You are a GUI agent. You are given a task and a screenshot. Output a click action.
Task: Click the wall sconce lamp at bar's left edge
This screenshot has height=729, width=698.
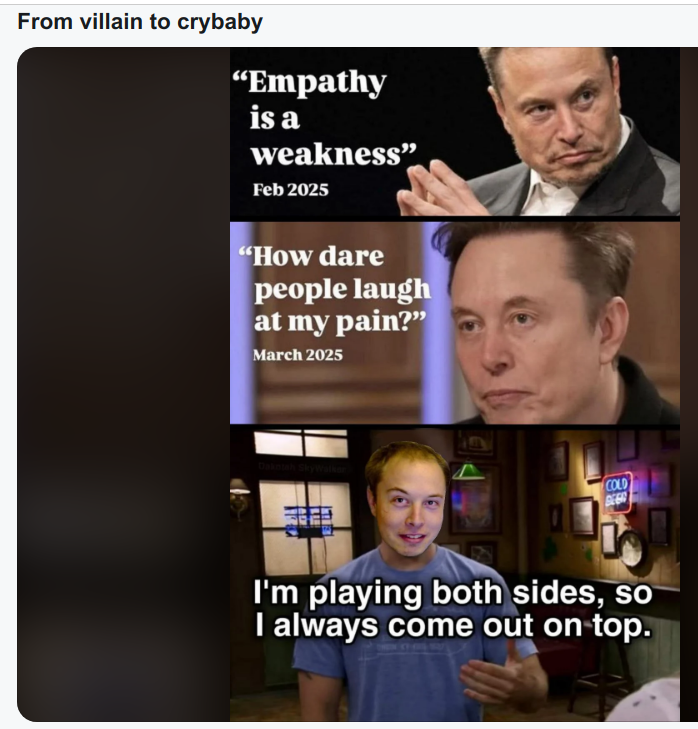click(239, 497)
